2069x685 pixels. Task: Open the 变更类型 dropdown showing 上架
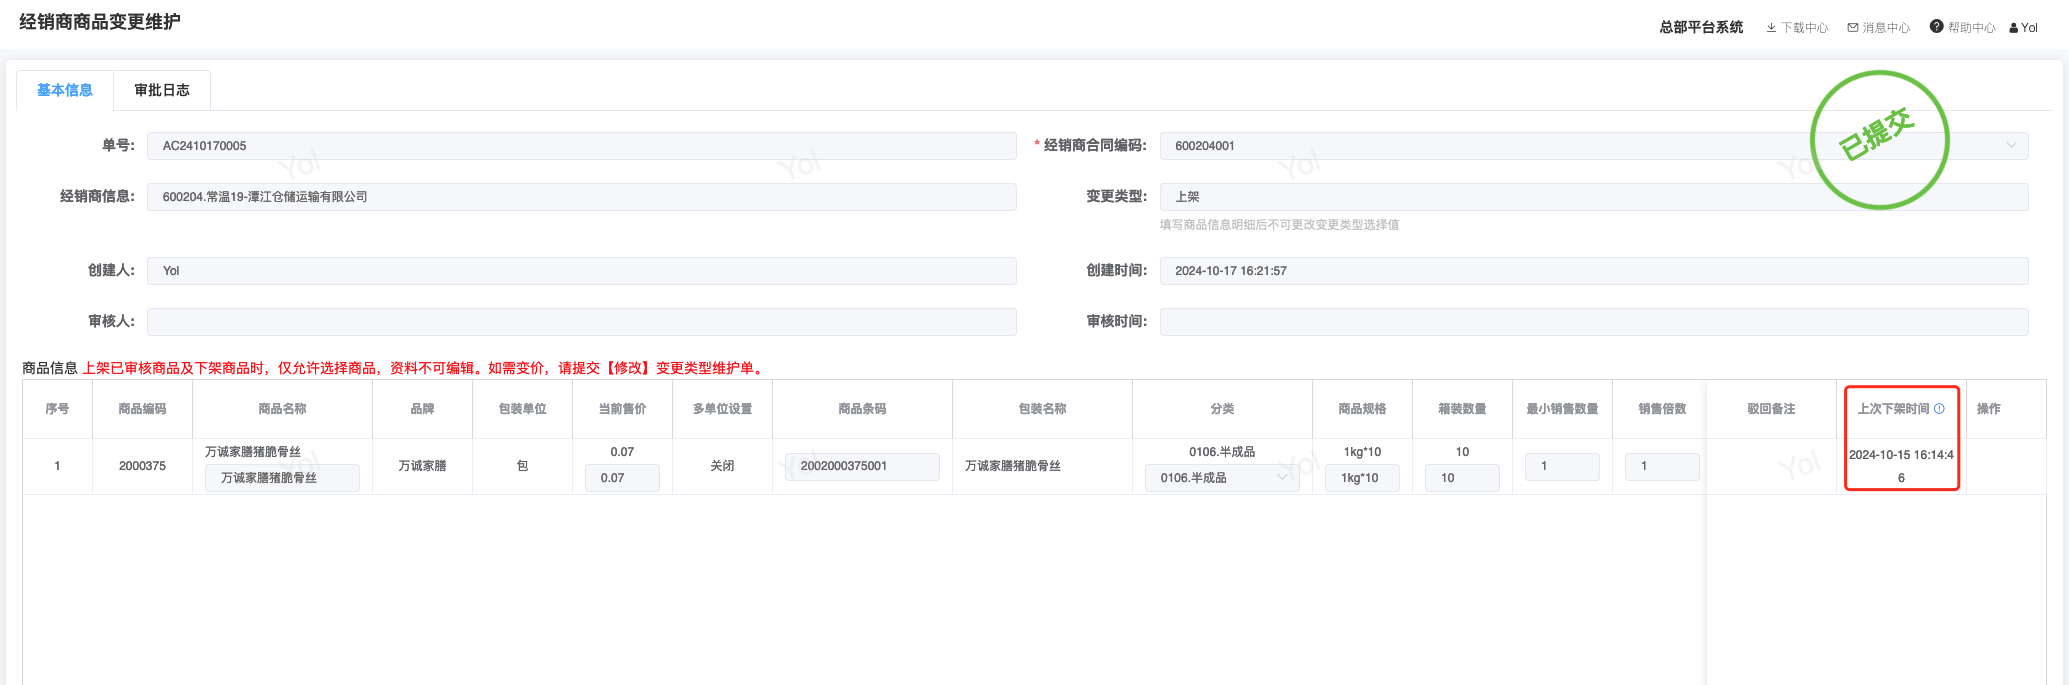(1594, 197)
